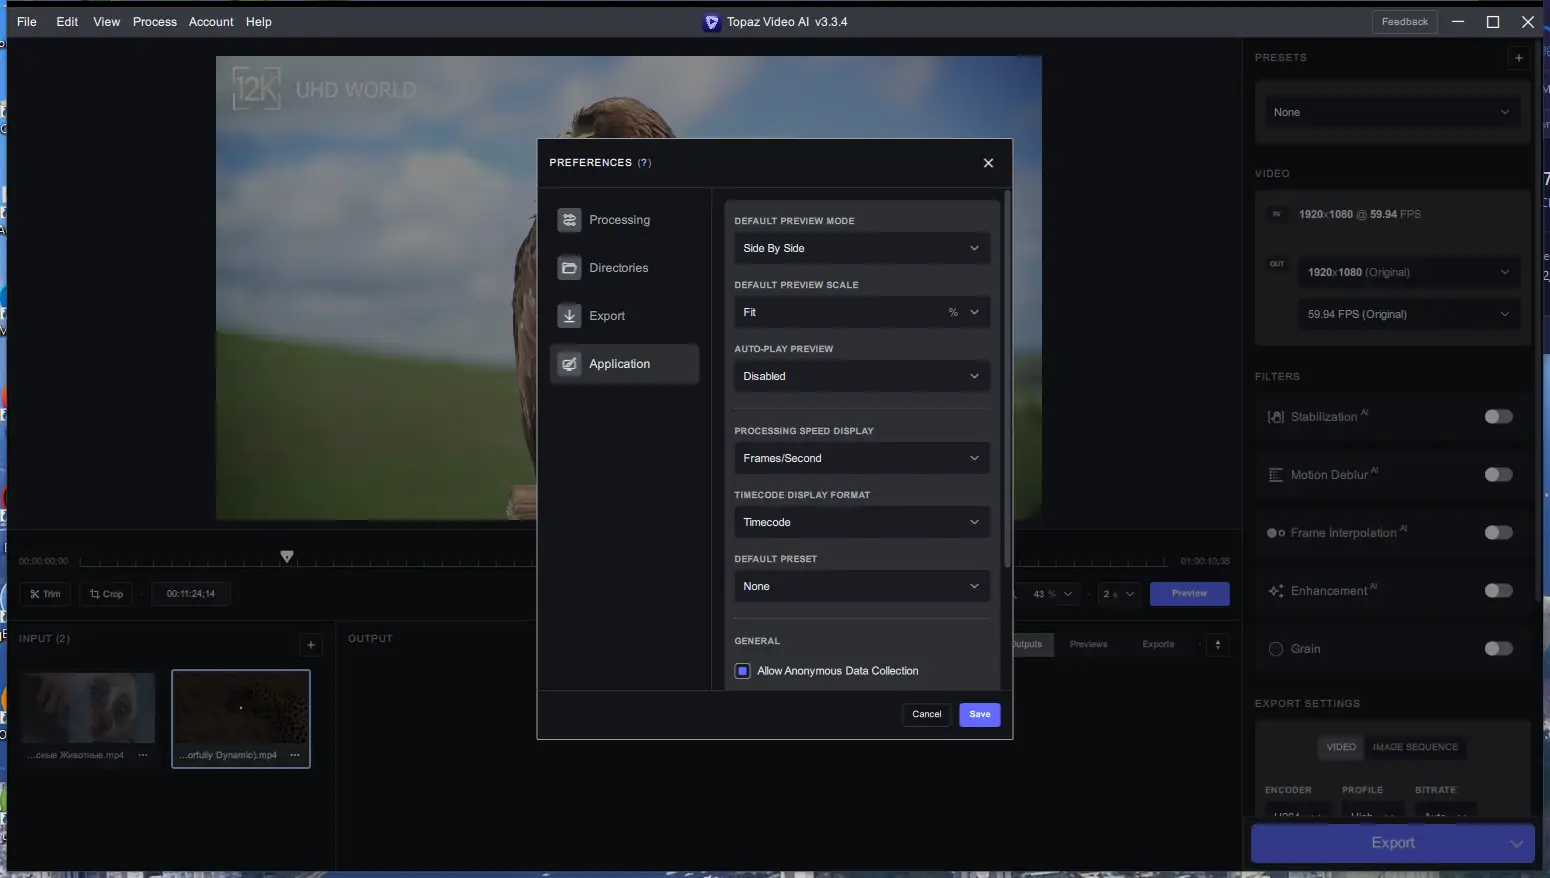Image resolution: width=1550 pixels, height=878 pixels.
Task: Switch to the Exports tab
Action: pos(1158,645)
